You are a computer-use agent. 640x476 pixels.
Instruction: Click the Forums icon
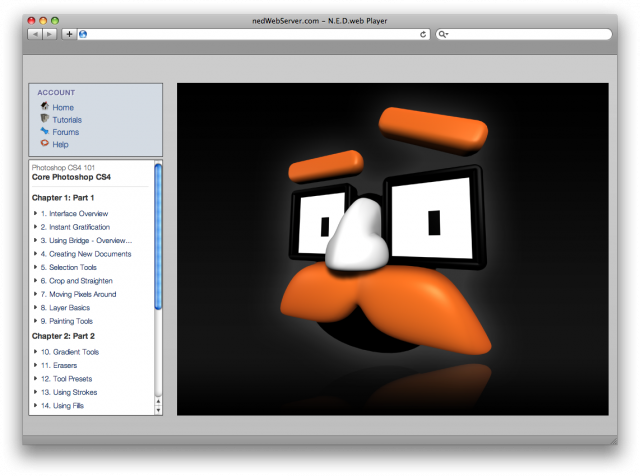click(44, 131)
